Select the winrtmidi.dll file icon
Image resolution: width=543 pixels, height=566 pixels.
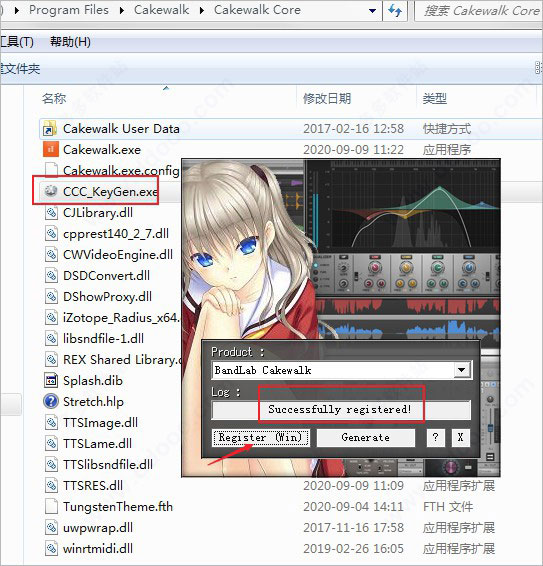pos(51,548)
